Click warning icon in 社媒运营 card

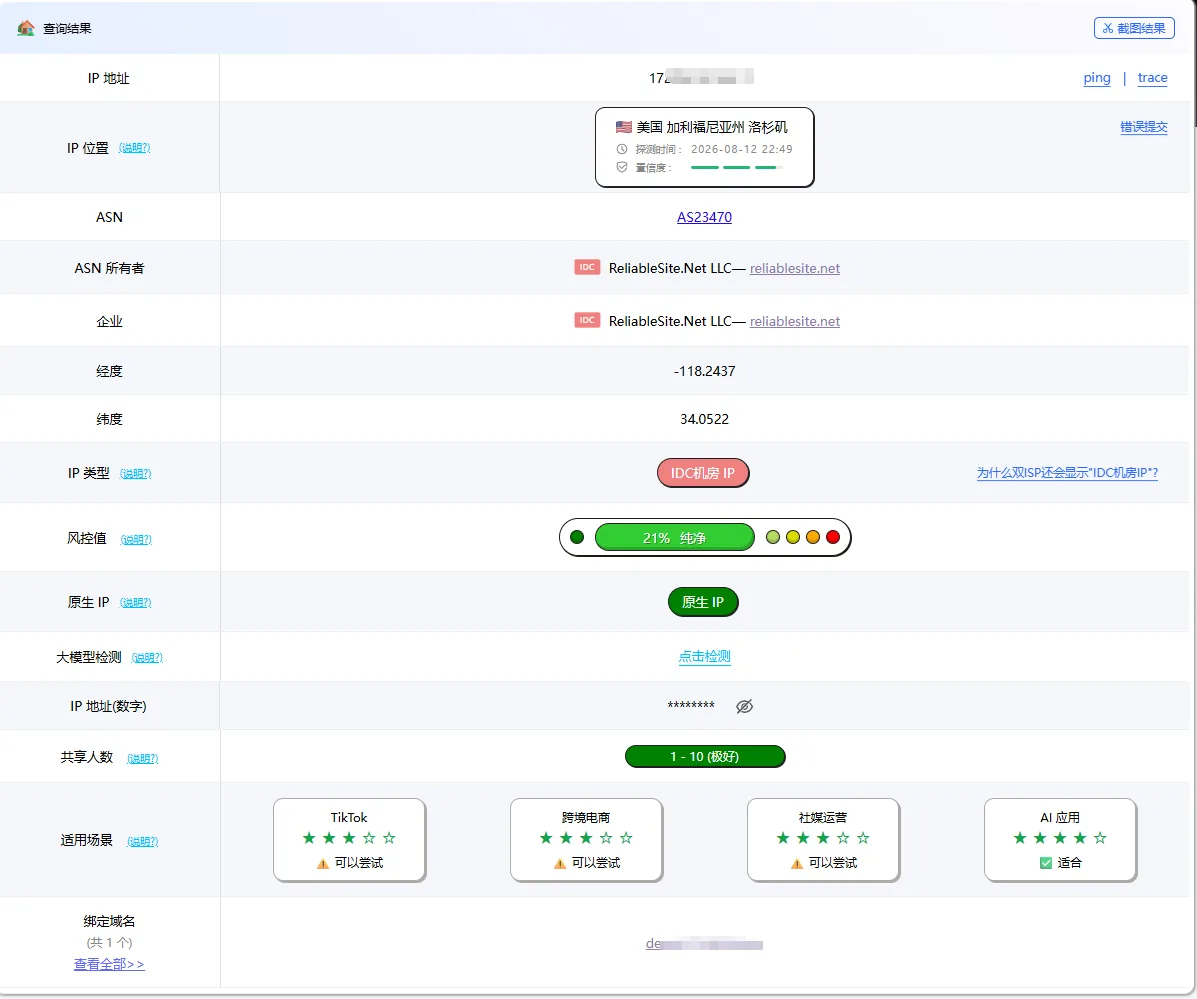pos(797,863)
